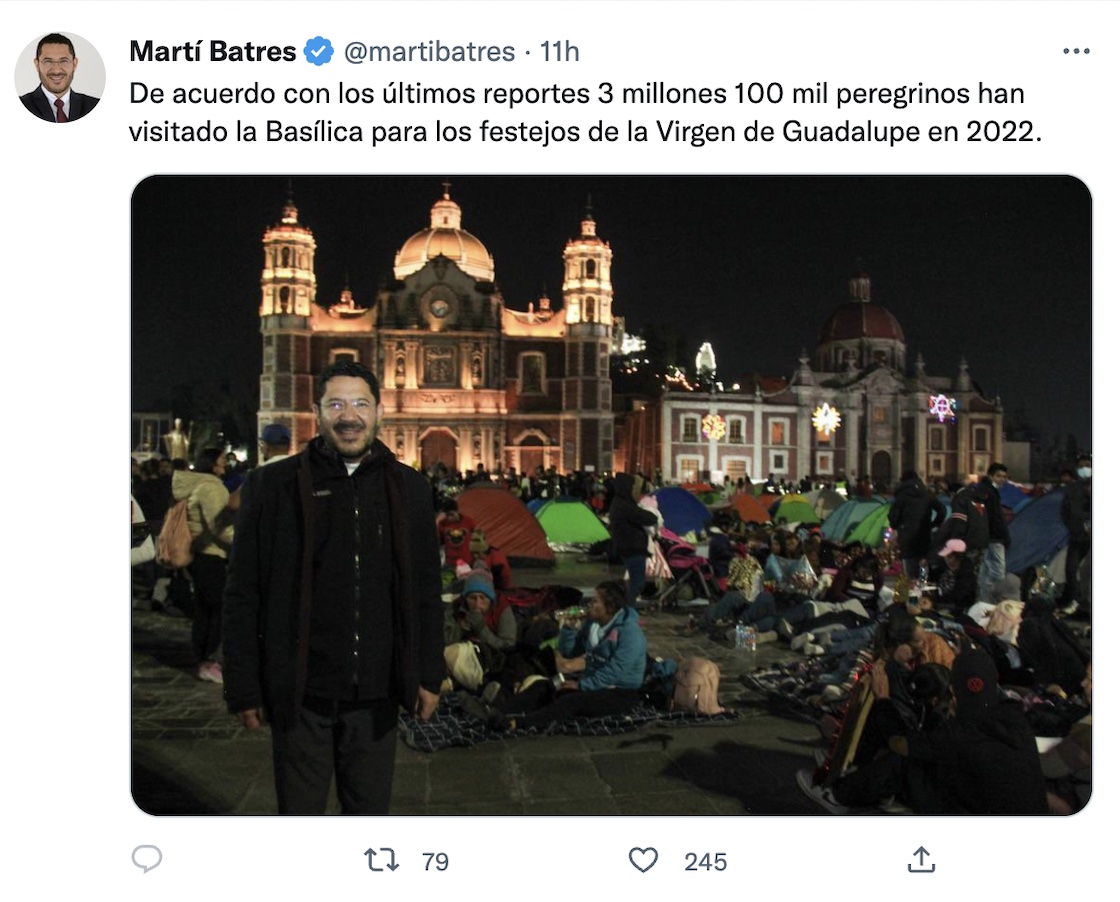
Task: Click the orange tent behind the man
Action: click(x=503, y=524)
